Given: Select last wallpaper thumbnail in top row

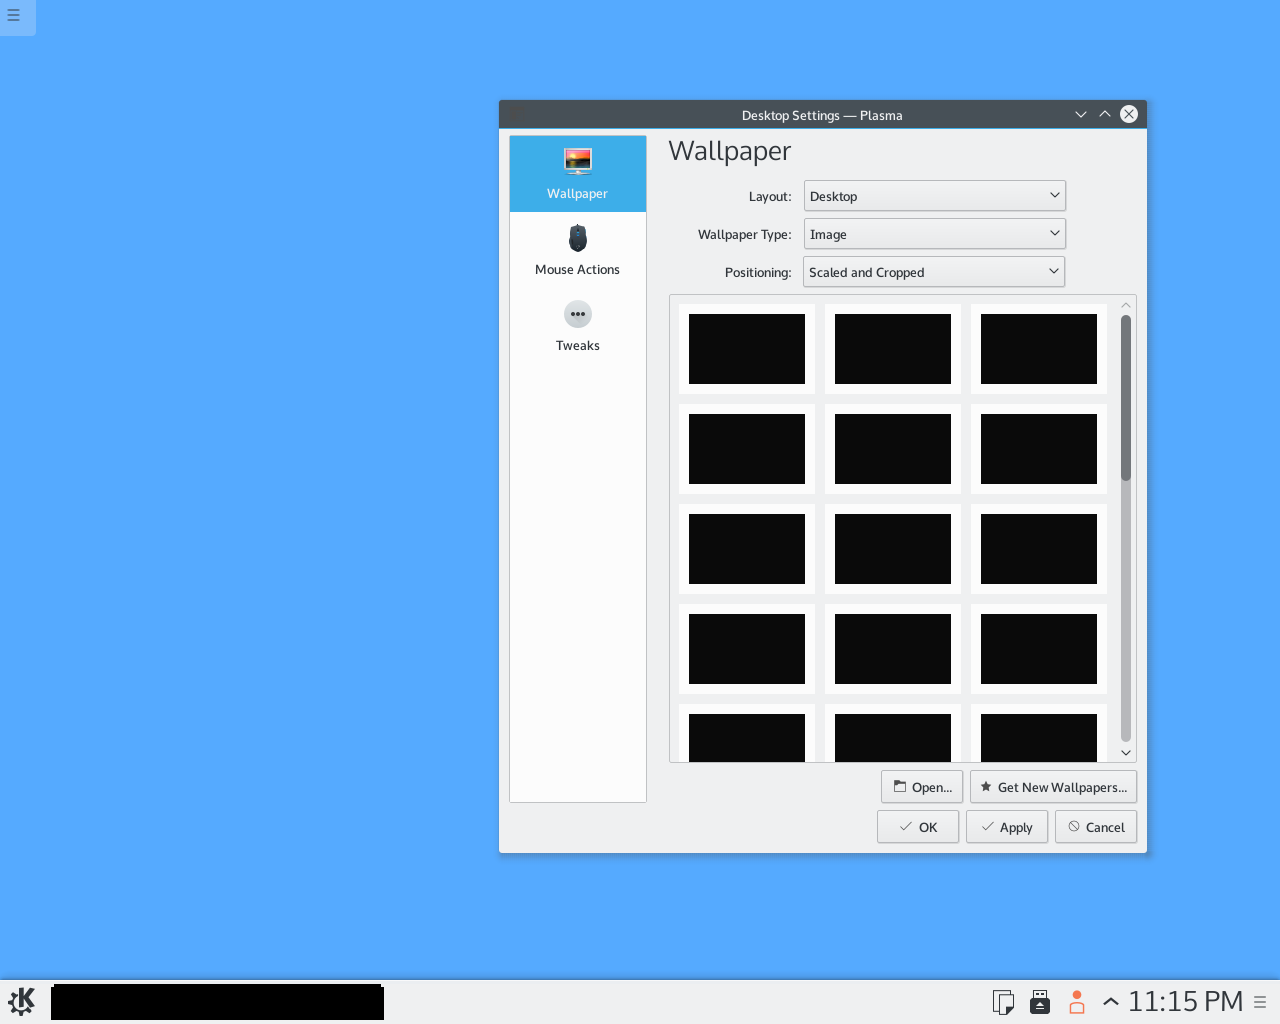Looking at the screenshot, I should [1039, 349].
